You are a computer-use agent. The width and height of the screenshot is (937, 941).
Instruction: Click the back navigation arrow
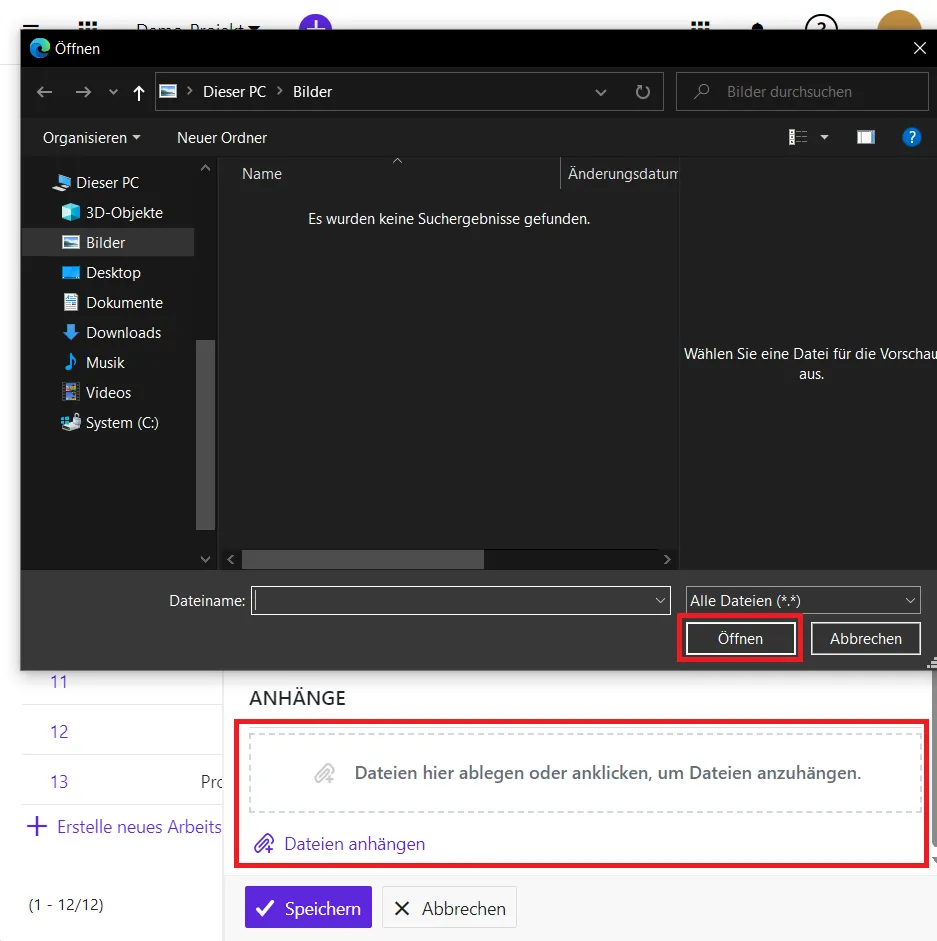pos(44,92)
